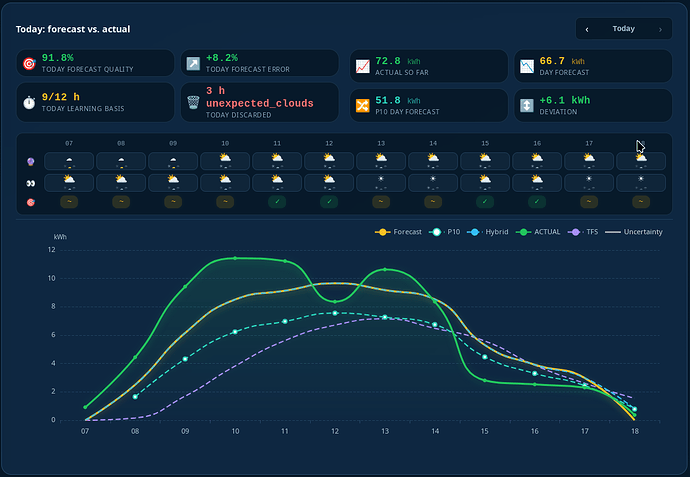Click the stopwatch icon by Today Learning Basis

(29, 103)
